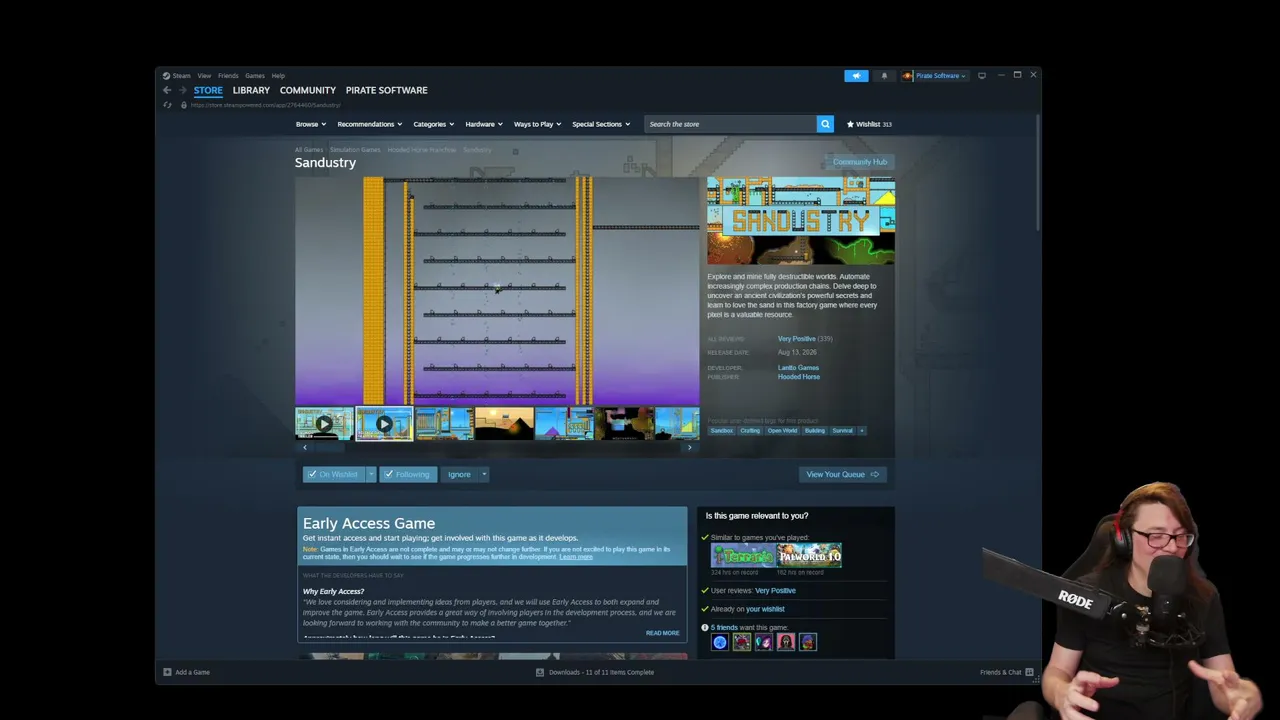Open the Games menu

click(x=255, y=76)
